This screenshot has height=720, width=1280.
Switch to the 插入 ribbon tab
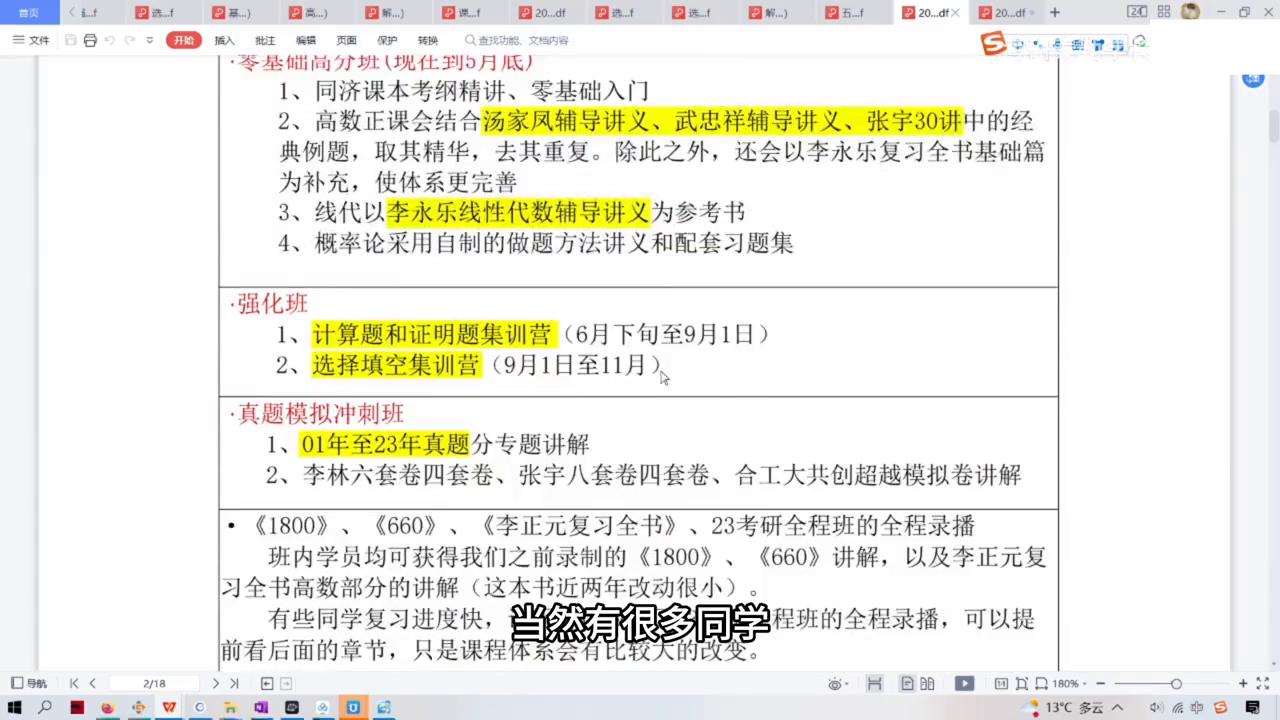pos(224,40)
